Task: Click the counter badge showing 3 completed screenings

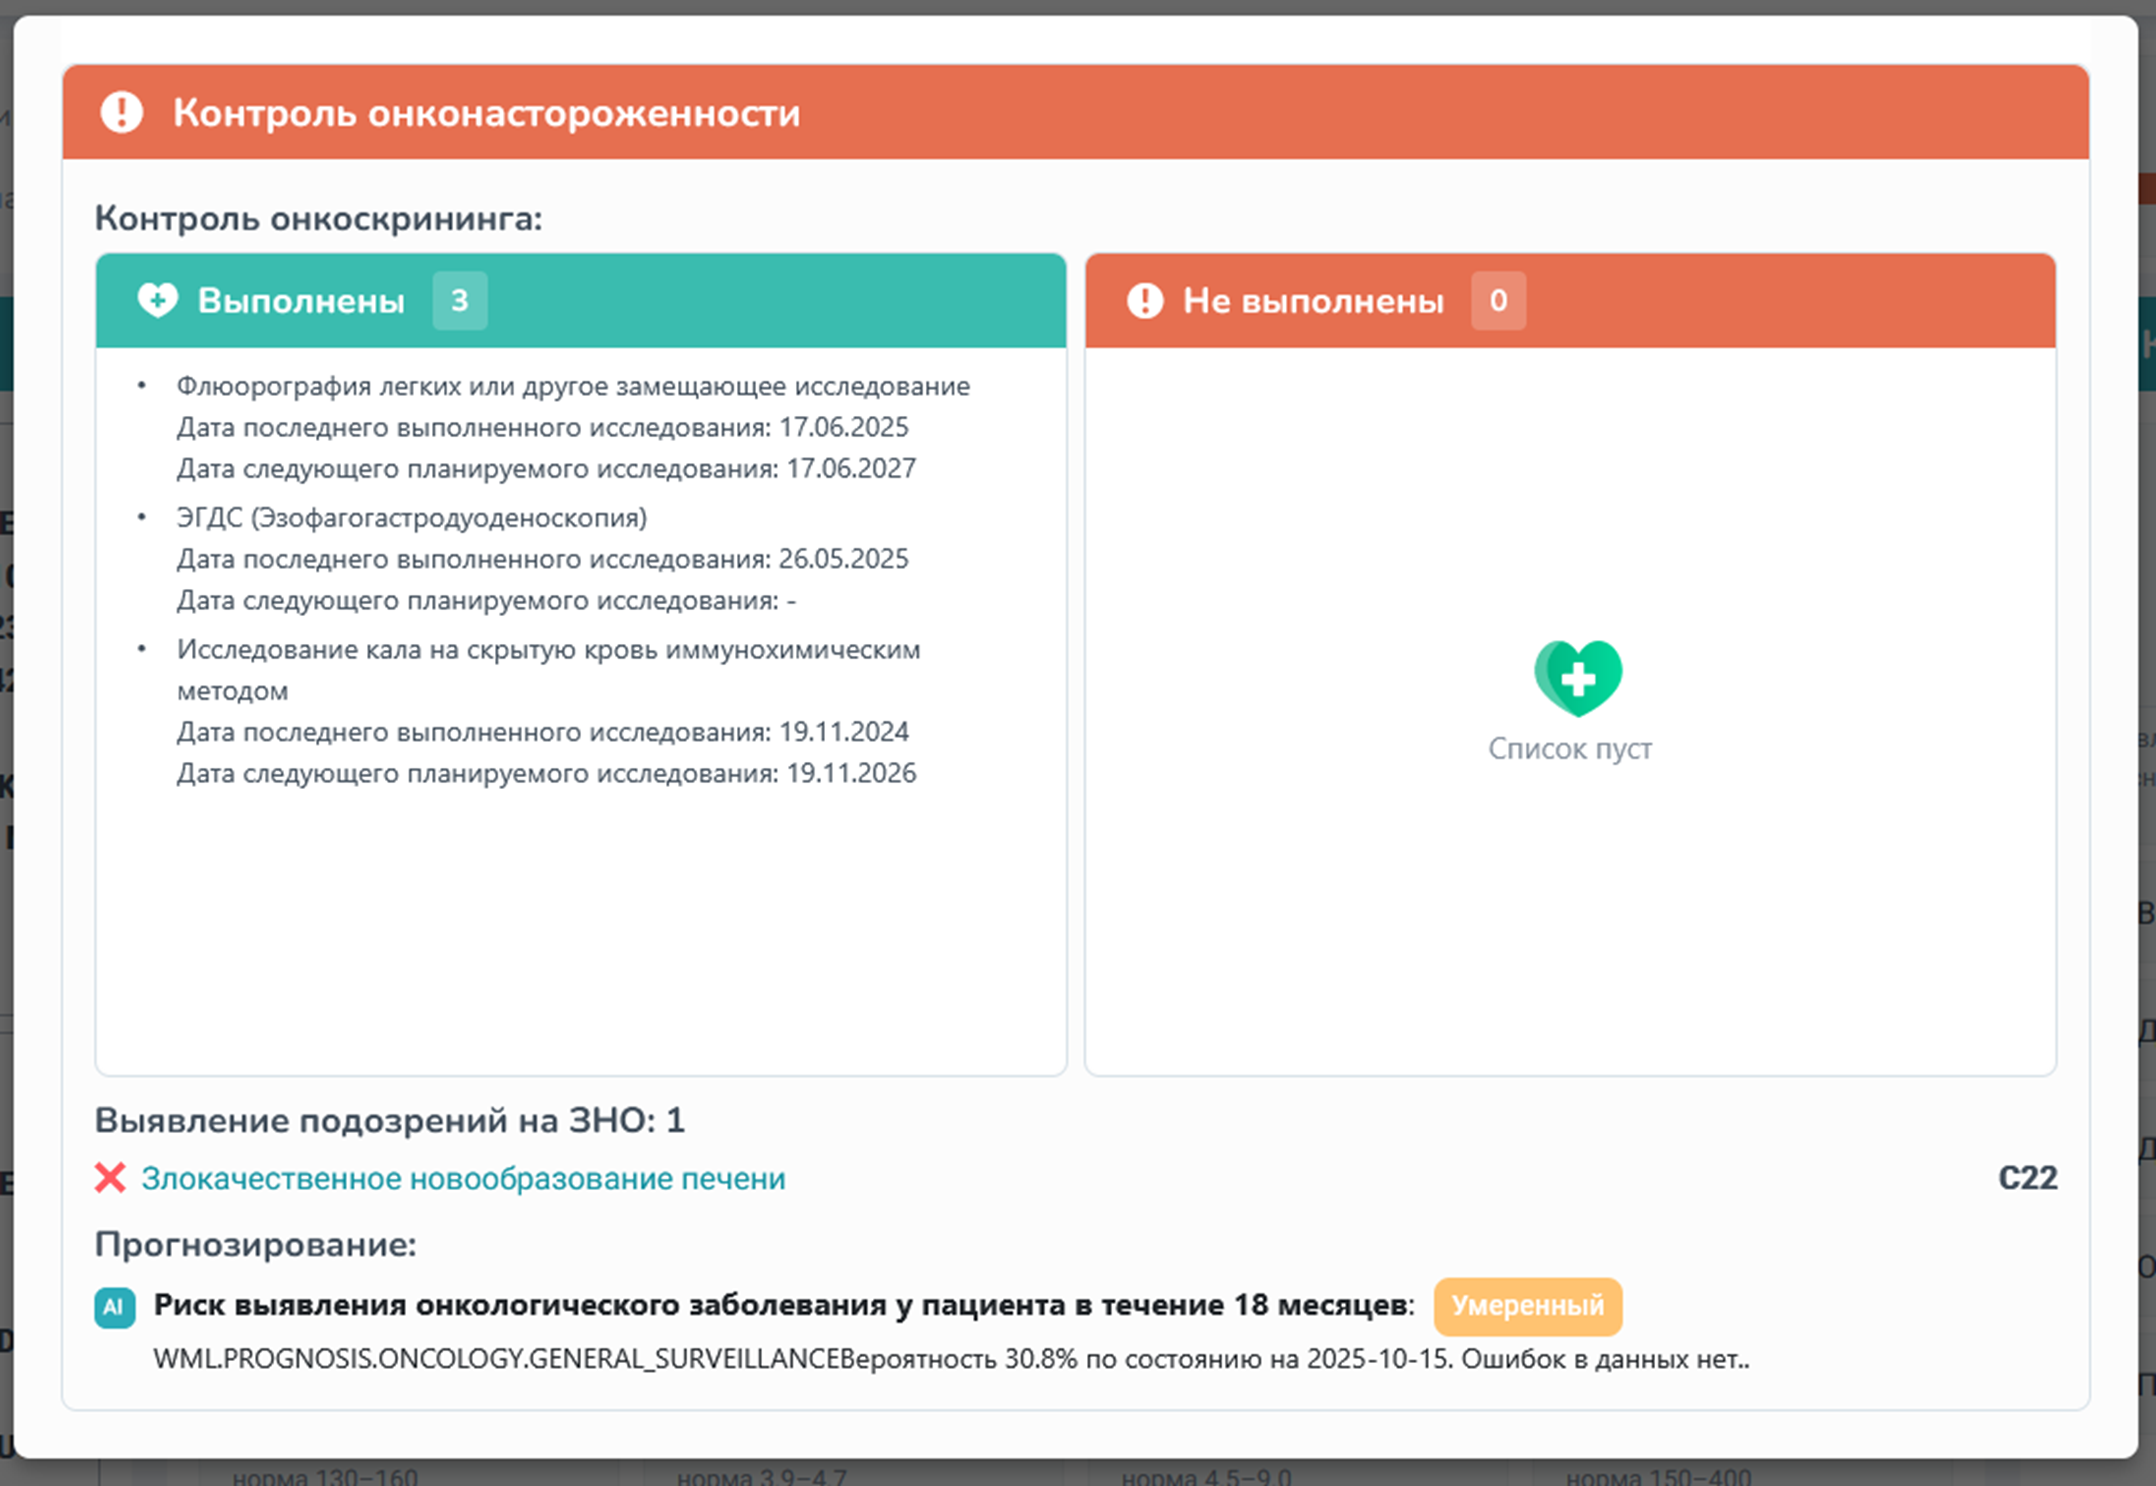Action: [461, 300]
